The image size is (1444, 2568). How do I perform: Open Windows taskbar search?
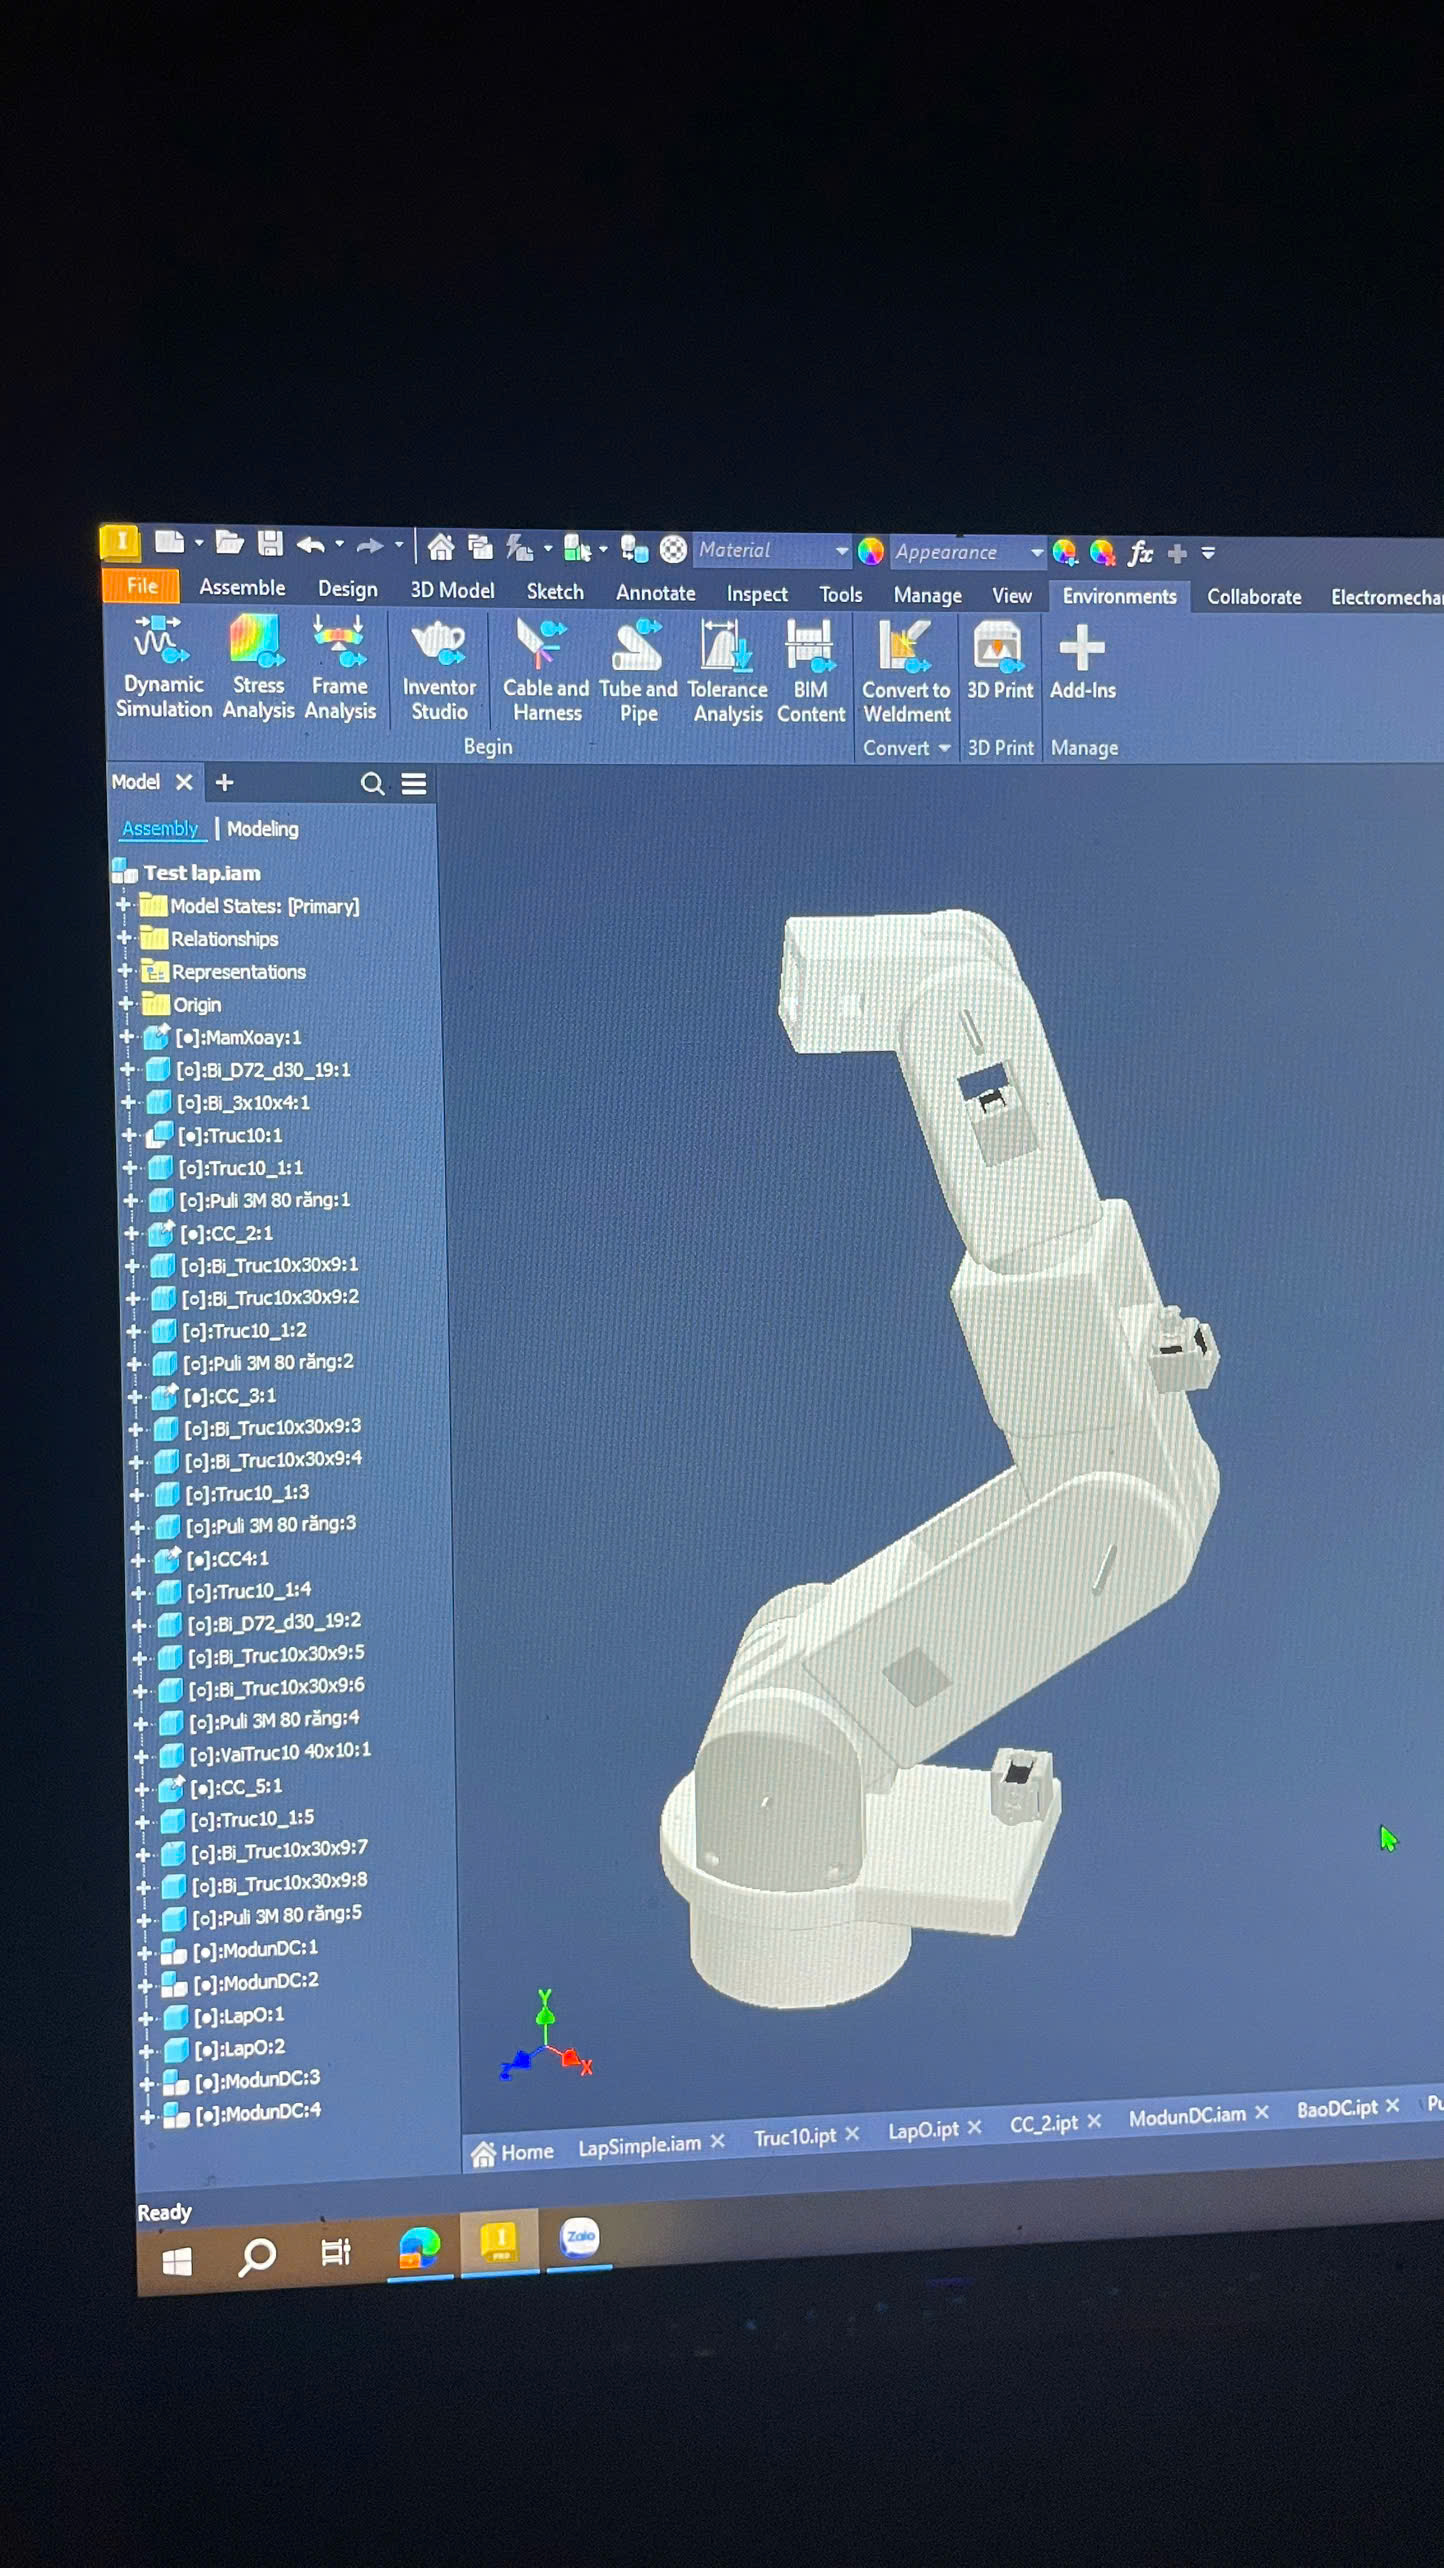pyautogui.click(x=257, y=2257)
